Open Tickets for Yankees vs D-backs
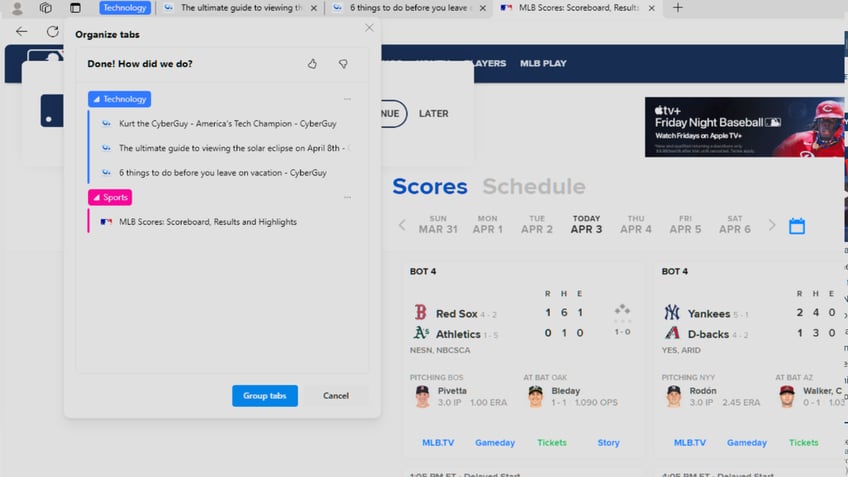This screenshot has height=477, width=848. (x=804, y=443)
